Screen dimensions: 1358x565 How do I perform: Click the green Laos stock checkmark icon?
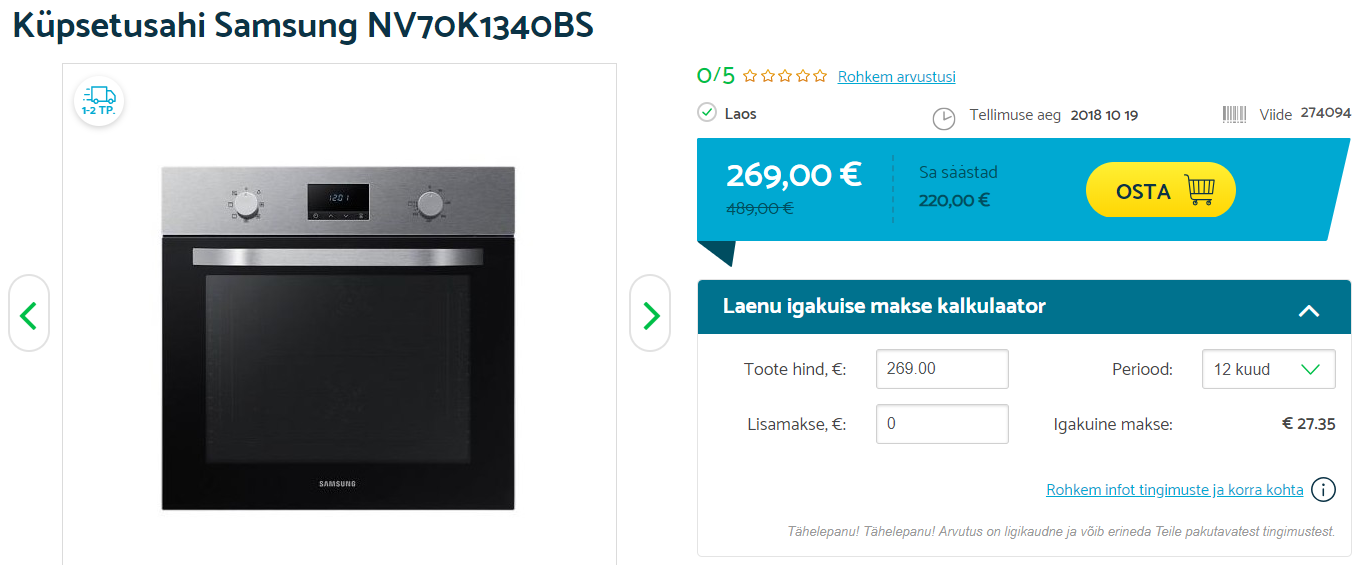tap(707, 112)
